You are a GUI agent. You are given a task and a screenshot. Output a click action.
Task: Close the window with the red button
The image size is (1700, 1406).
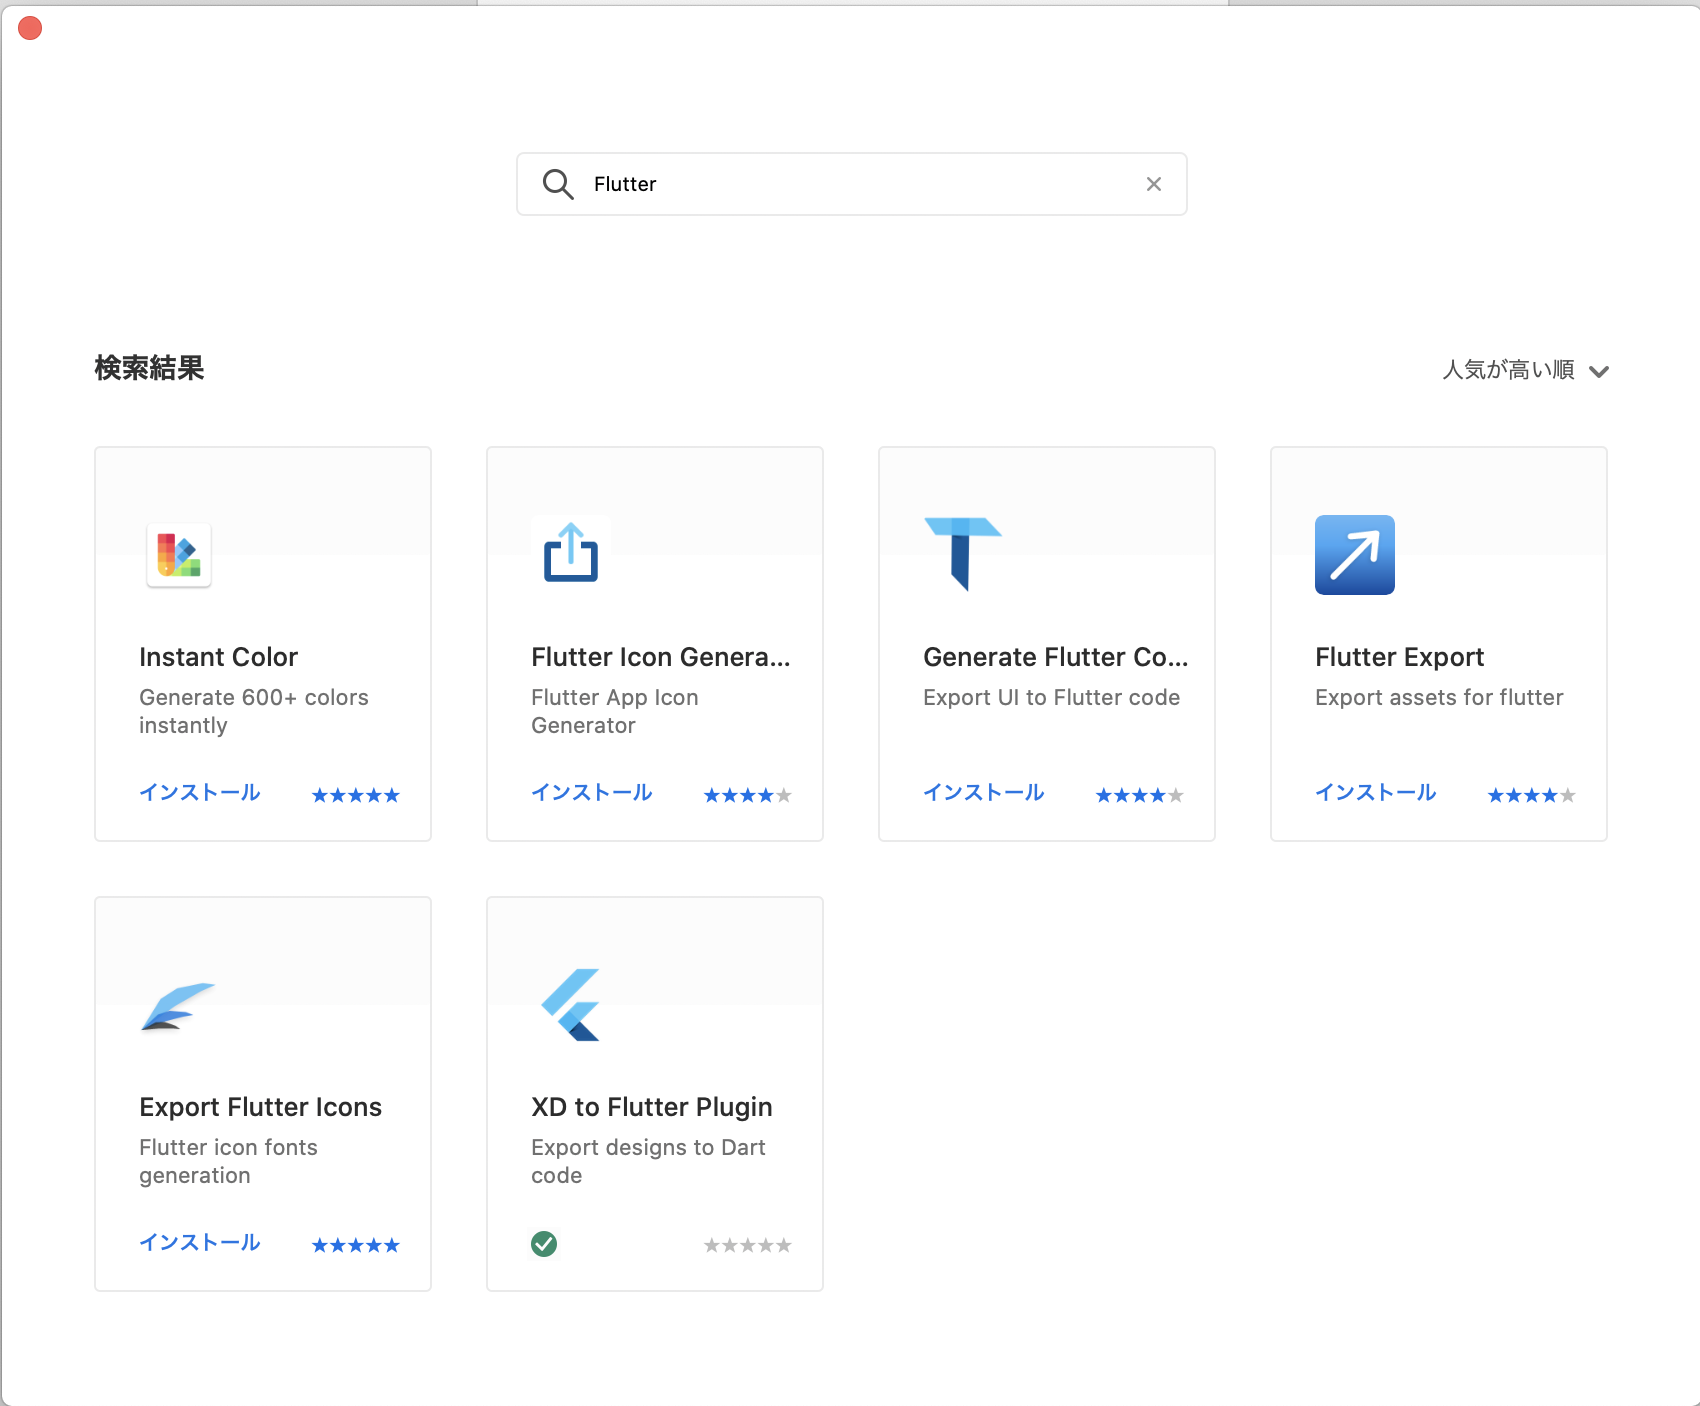pos(30,28)
